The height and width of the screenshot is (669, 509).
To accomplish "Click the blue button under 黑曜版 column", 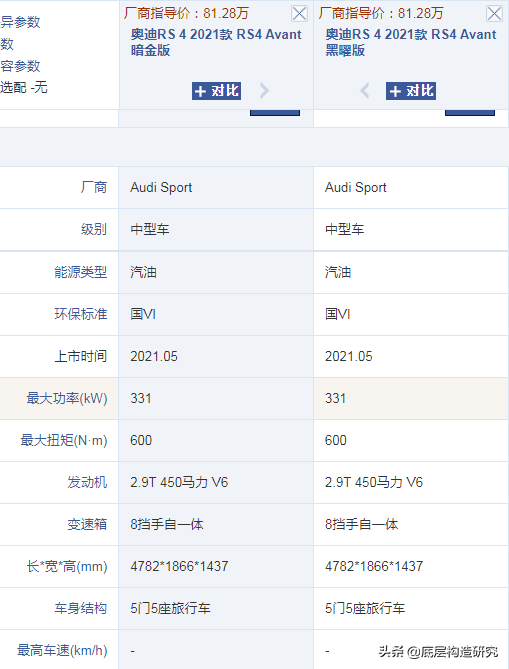I will point(470,113).
